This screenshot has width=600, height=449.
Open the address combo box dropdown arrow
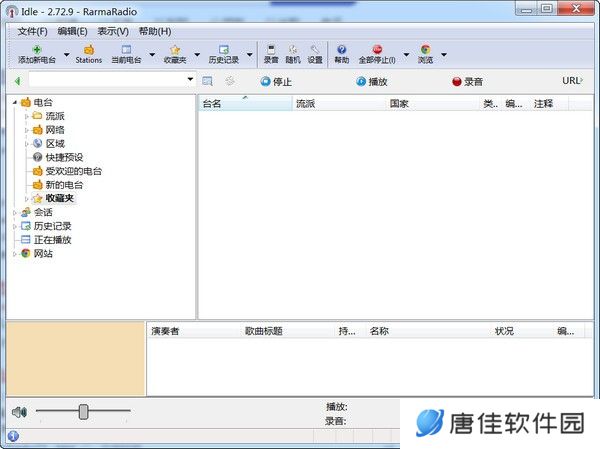tap(190, 79)
